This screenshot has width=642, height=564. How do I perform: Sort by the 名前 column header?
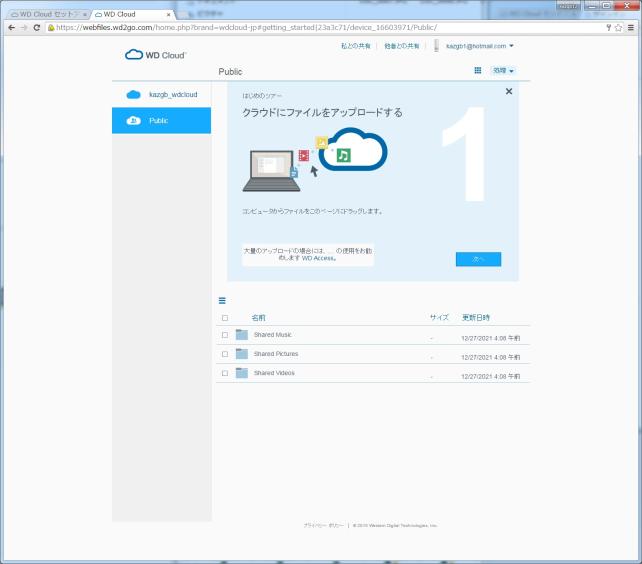pos(258,317)
